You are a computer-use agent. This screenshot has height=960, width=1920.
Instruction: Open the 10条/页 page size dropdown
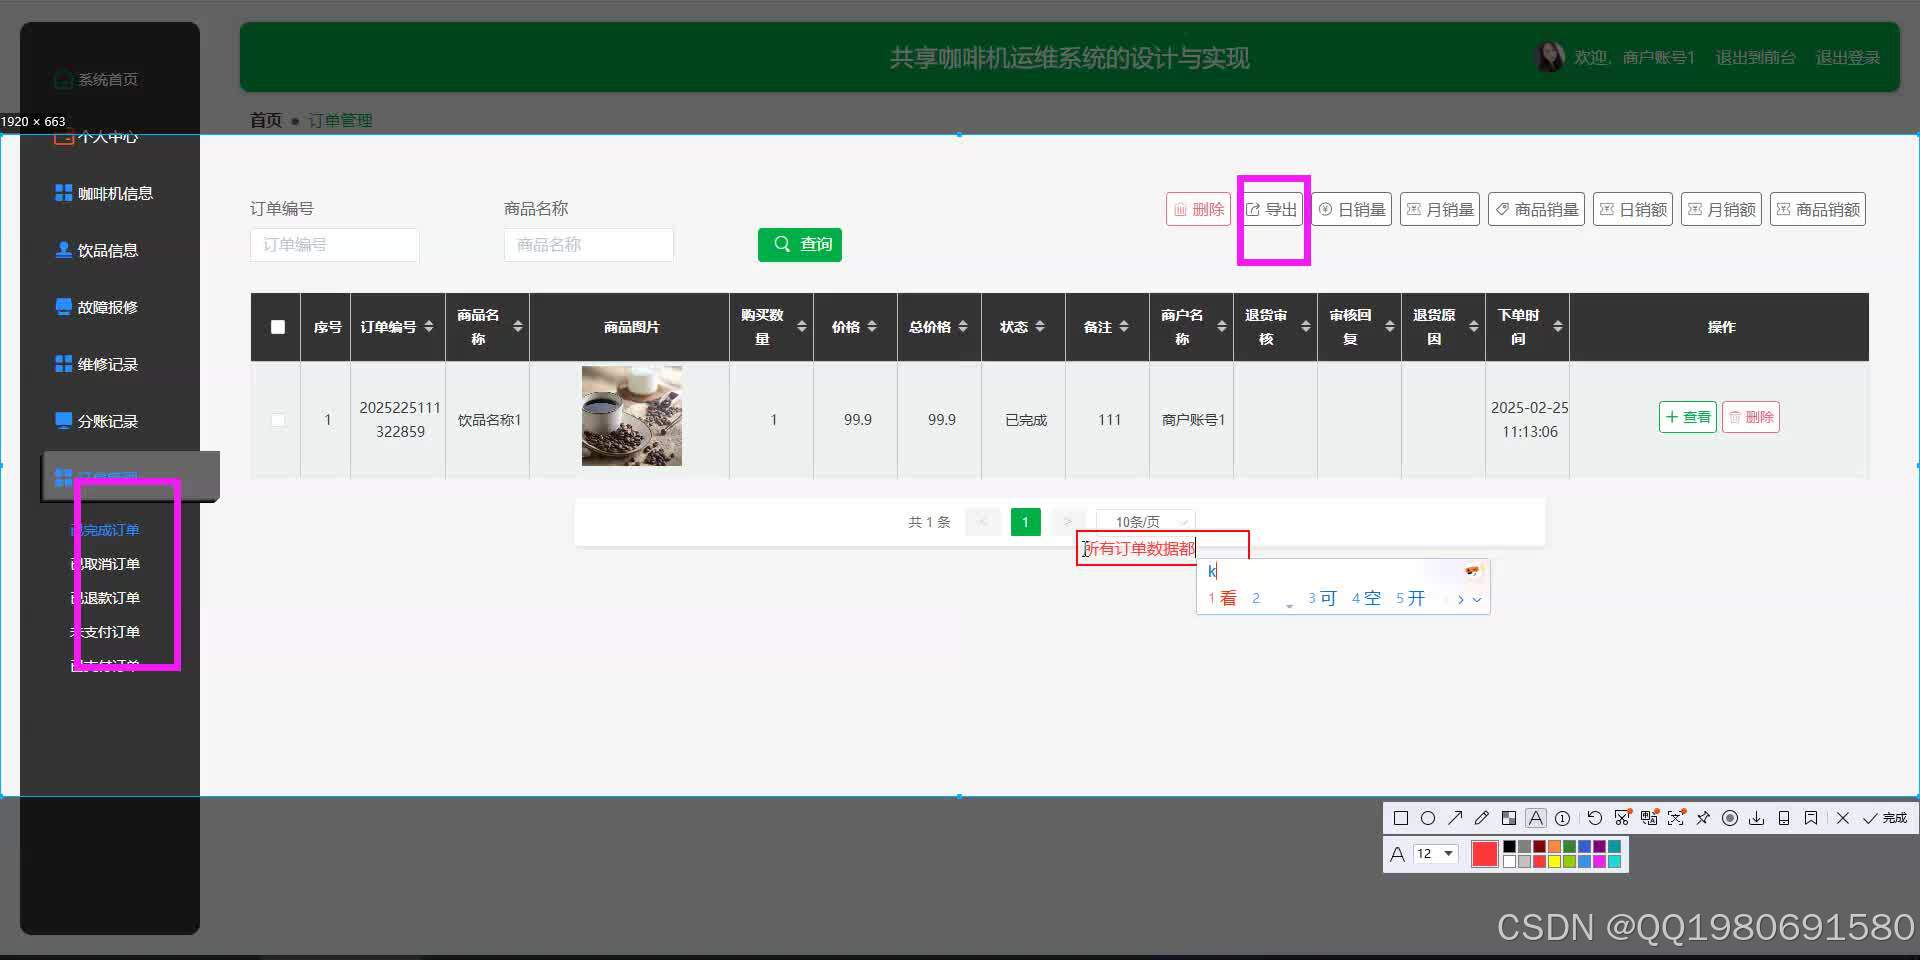coord(1145,521)
